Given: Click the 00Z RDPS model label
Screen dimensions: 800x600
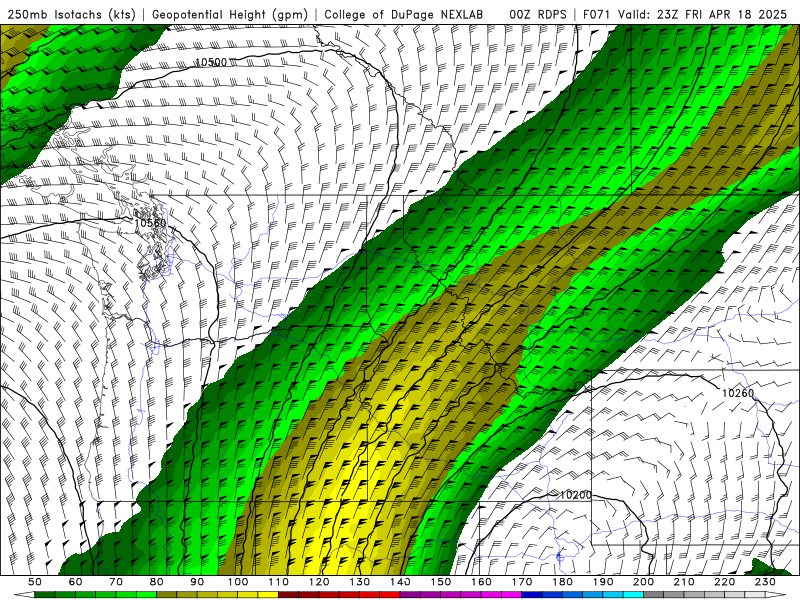Looking at the screenshot, I should pos(537,14).
